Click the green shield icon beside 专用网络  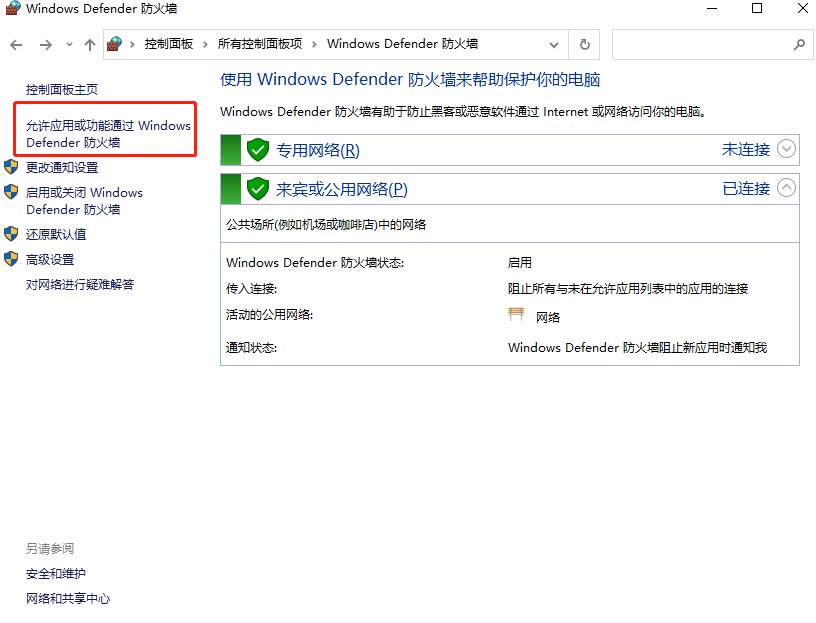pyautogui.click(x=258, y=149)
